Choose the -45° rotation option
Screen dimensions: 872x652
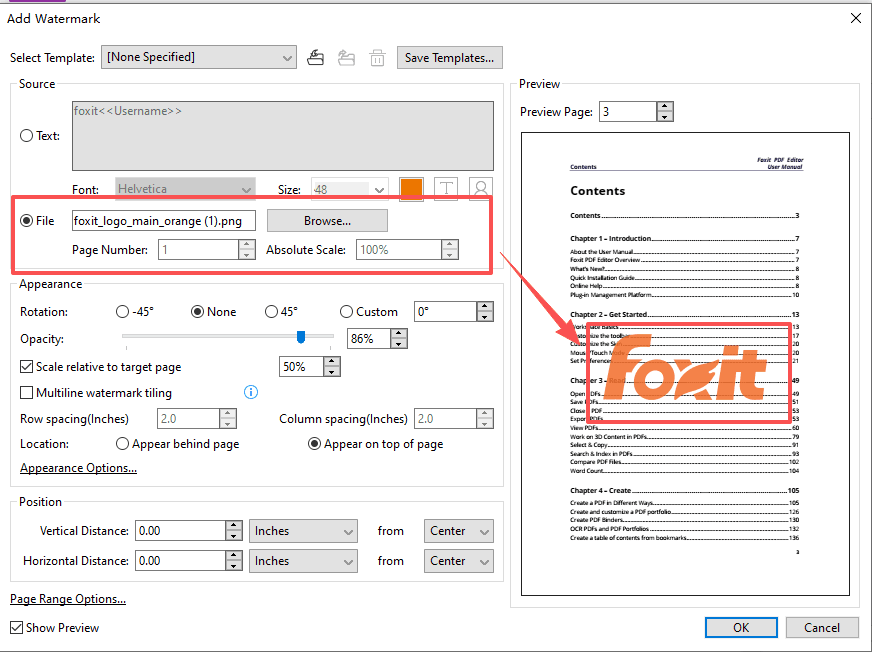(122, 312)
